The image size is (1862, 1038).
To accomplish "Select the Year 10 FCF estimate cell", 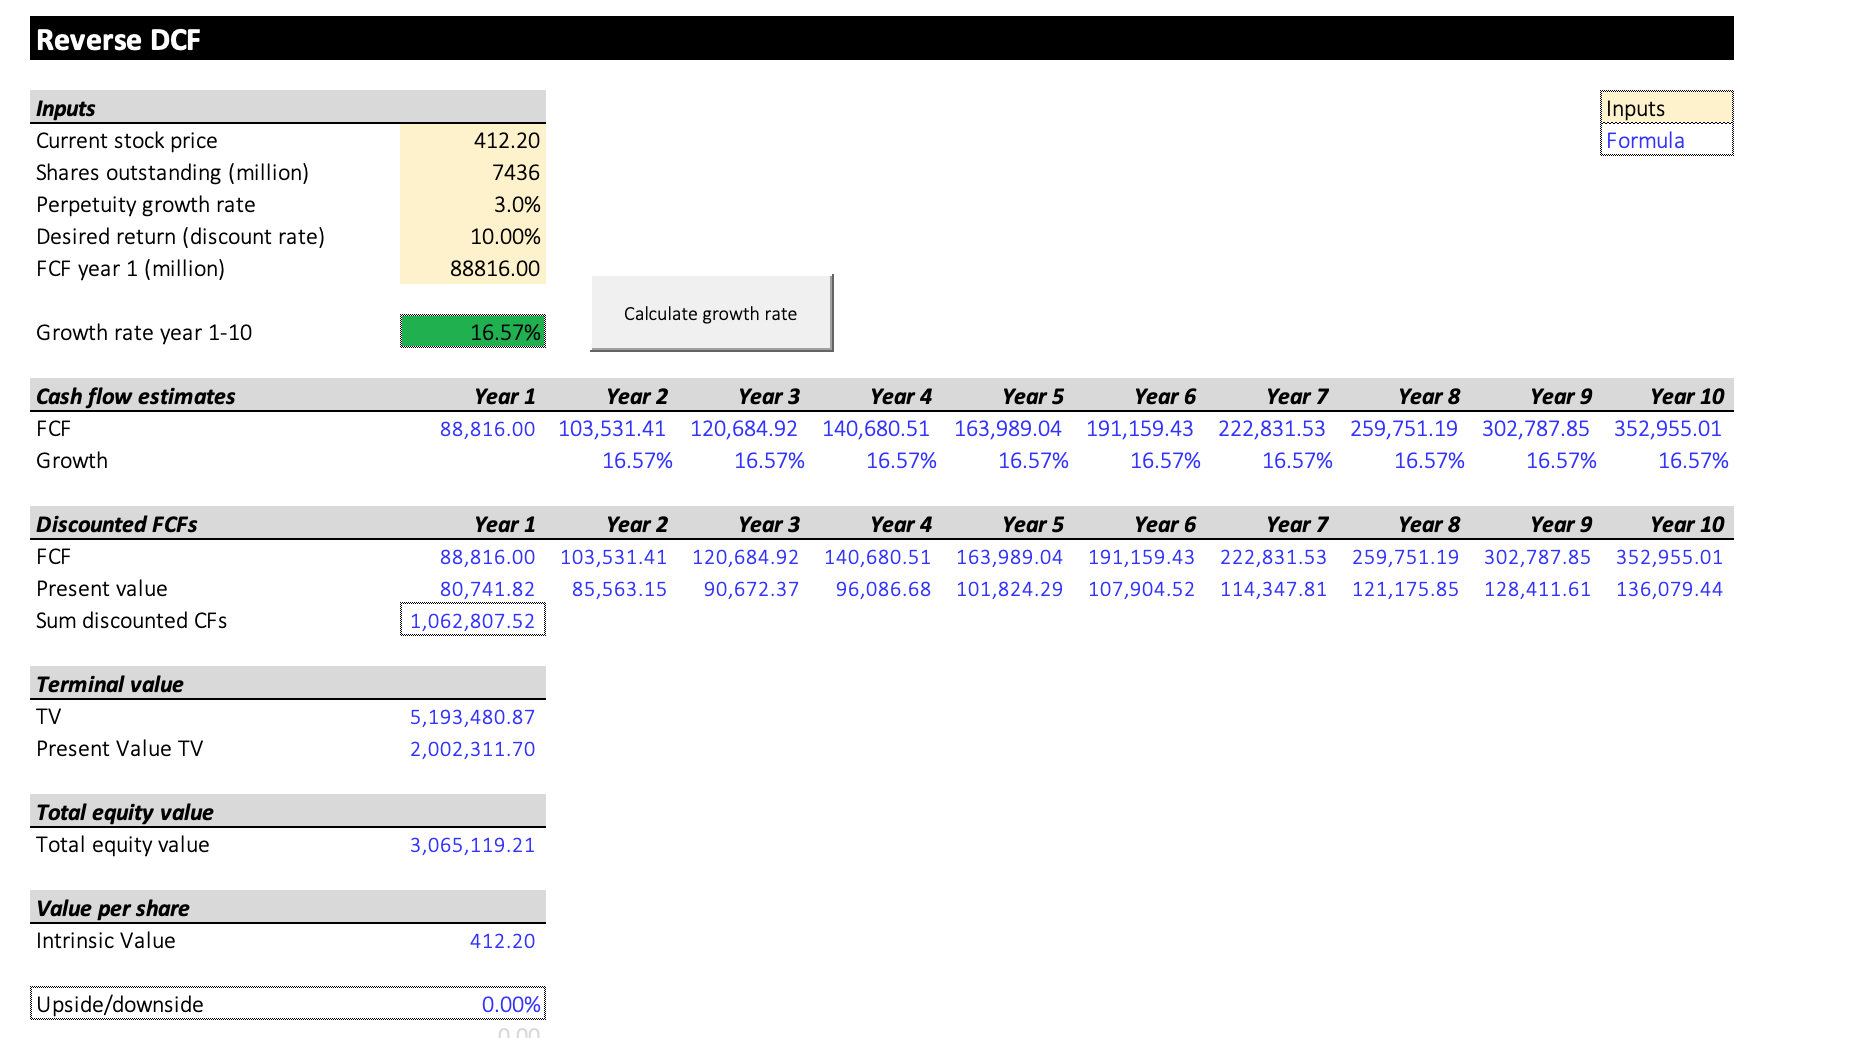I will (x=1668, y=428).
